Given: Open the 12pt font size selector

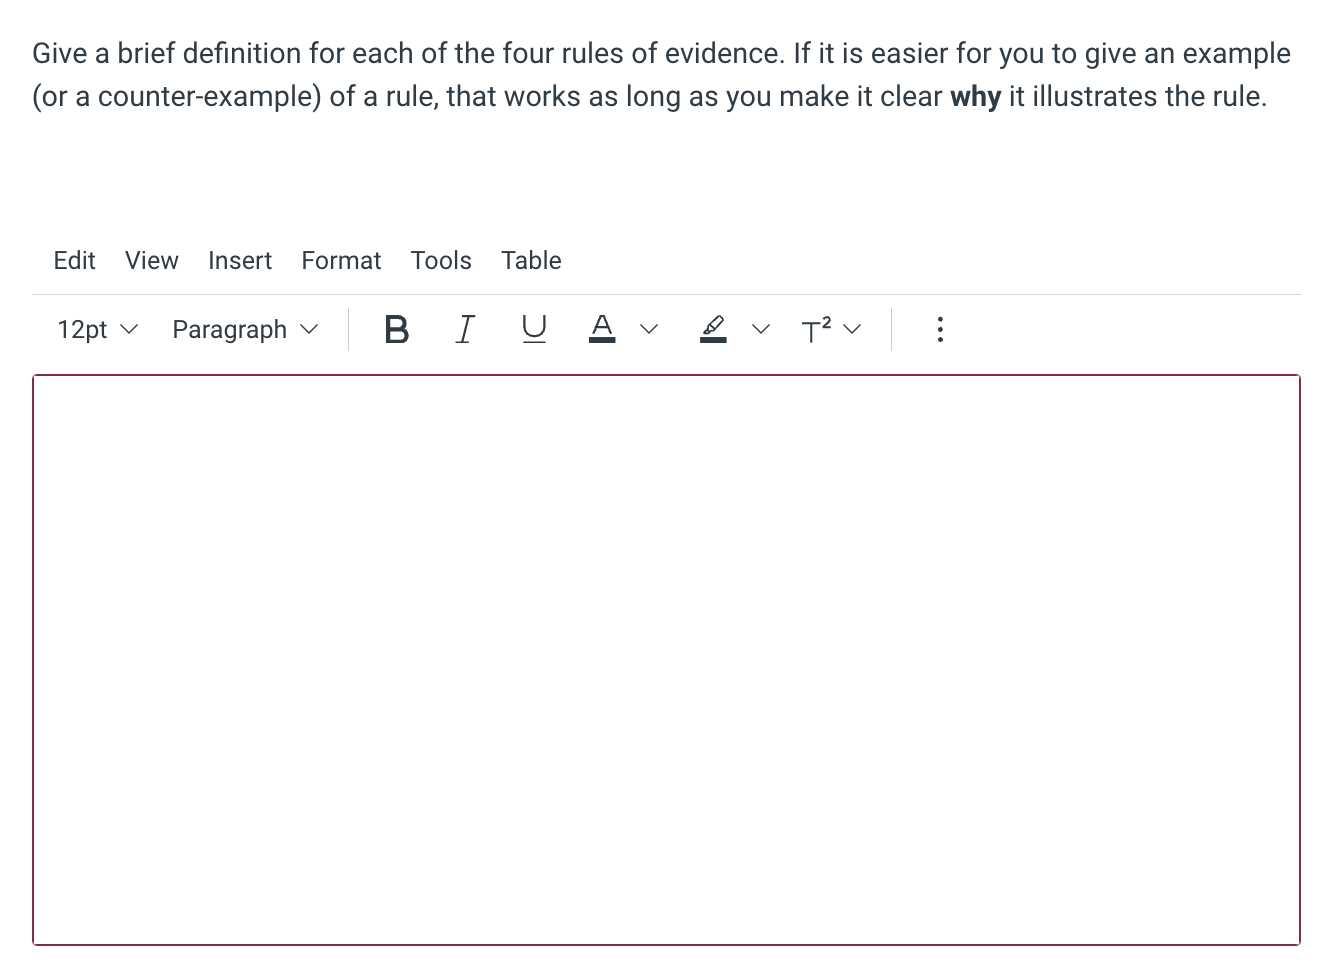Looking at the screenshot, I should point(96,329).
